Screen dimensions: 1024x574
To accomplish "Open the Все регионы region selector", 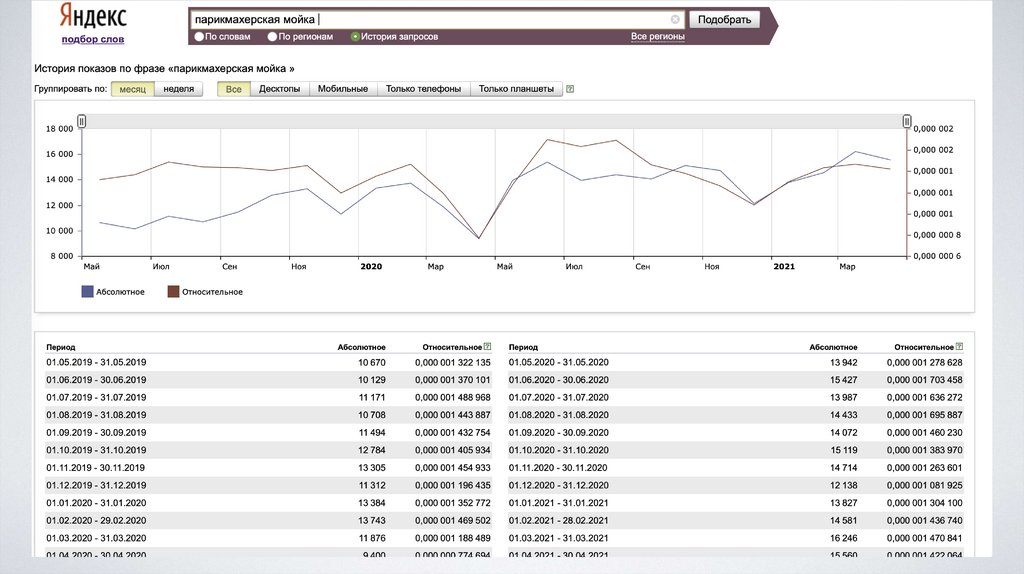I will tap(657, 37).
